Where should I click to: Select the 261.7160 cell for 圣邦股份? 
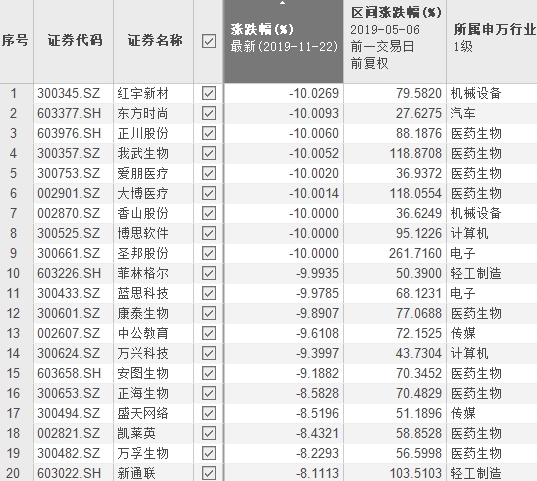415,253
